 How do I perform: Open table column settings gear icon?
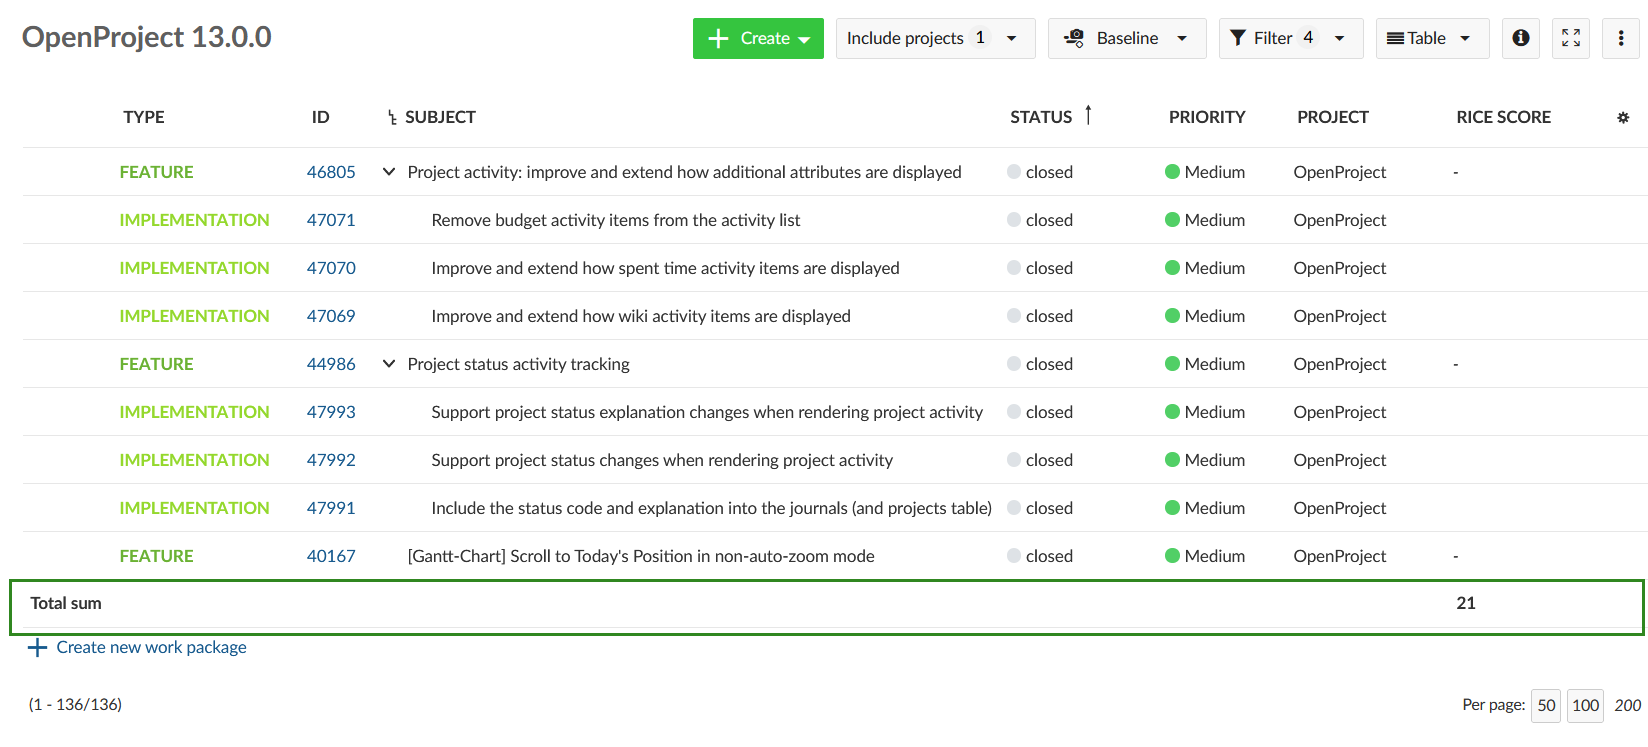point(1622,118)
